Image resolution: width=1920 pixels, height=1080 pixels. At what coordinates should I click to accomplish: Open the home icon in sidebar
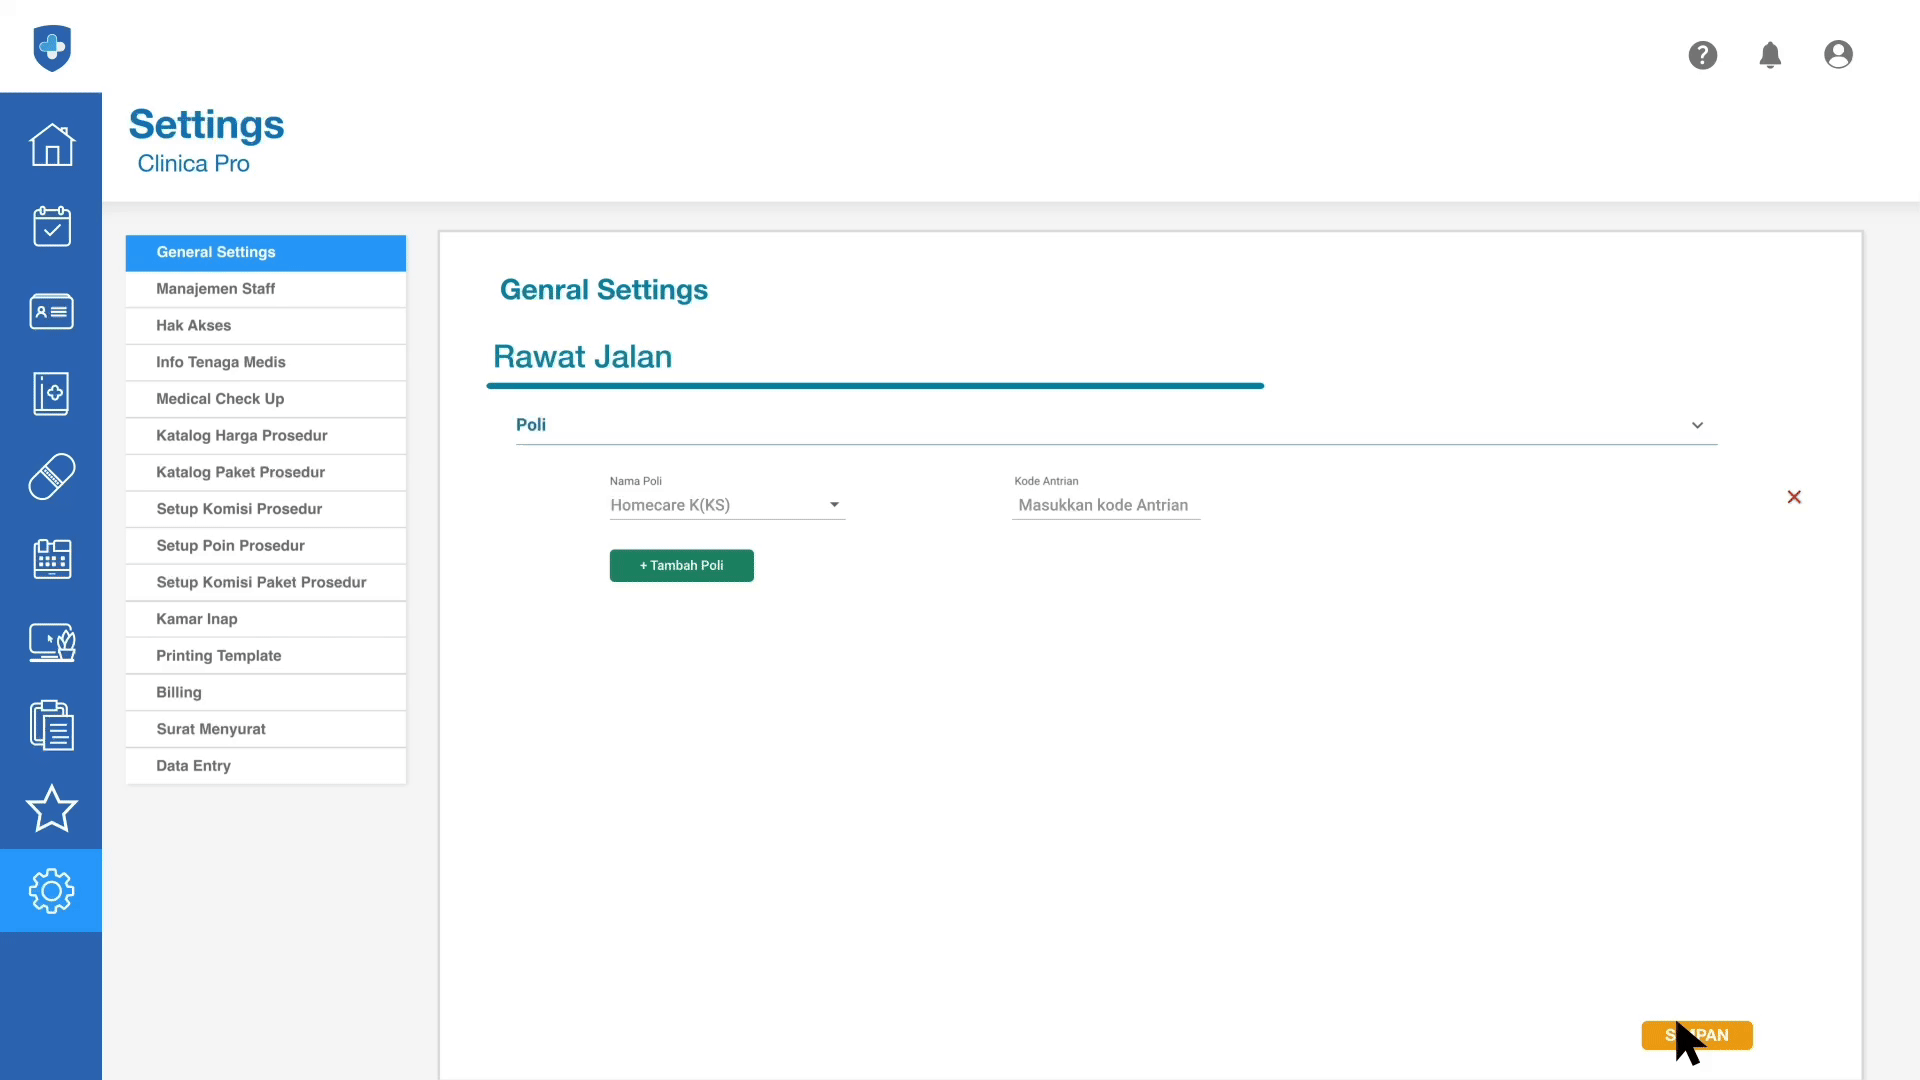click(51, 145)
